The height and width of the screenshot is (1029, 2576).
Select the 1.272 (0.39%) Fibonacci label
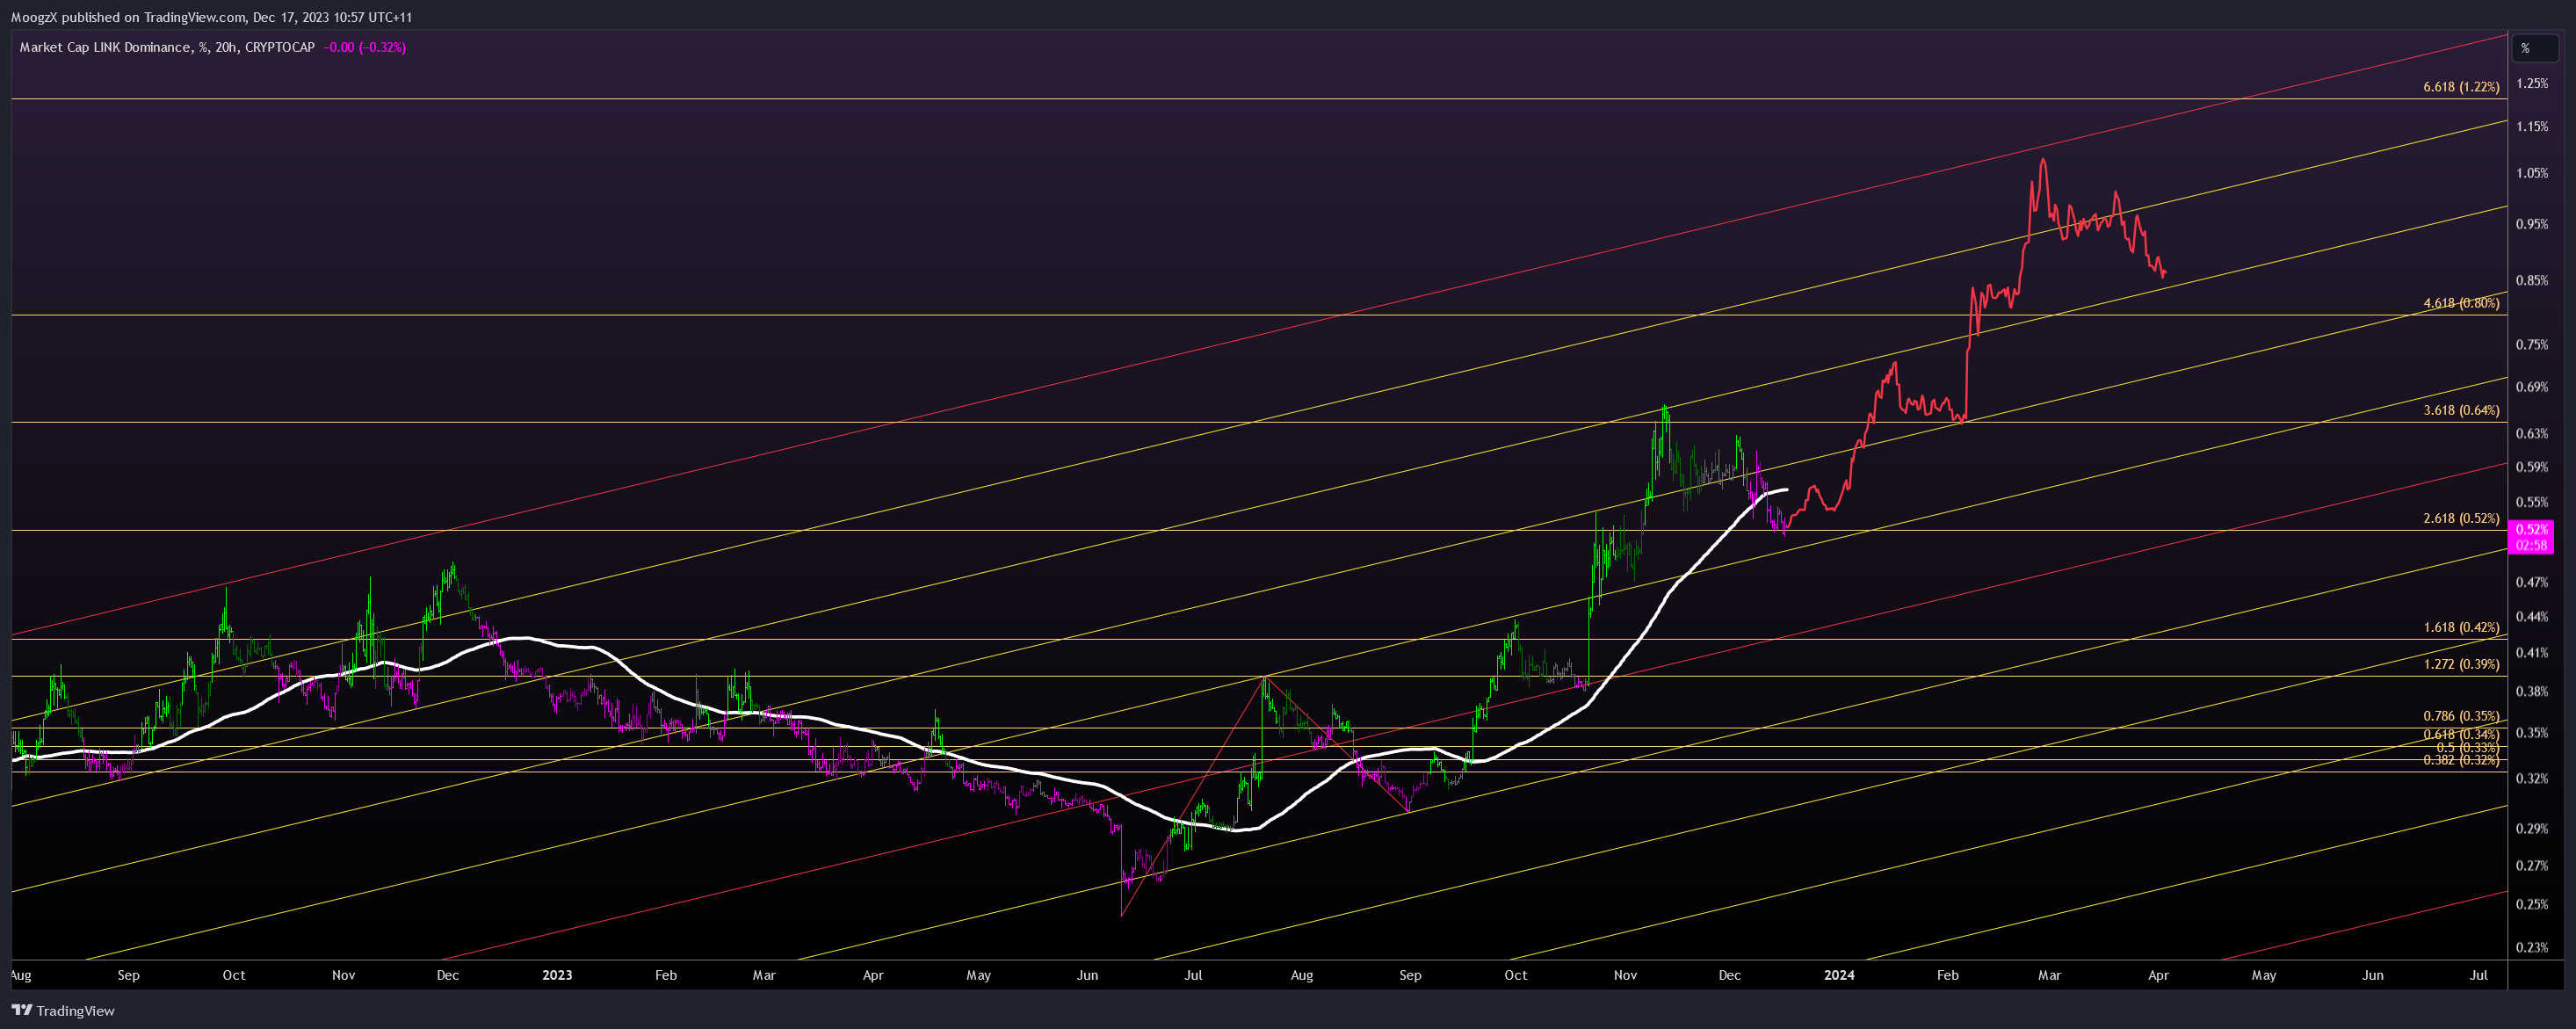tap(2461, 664)
